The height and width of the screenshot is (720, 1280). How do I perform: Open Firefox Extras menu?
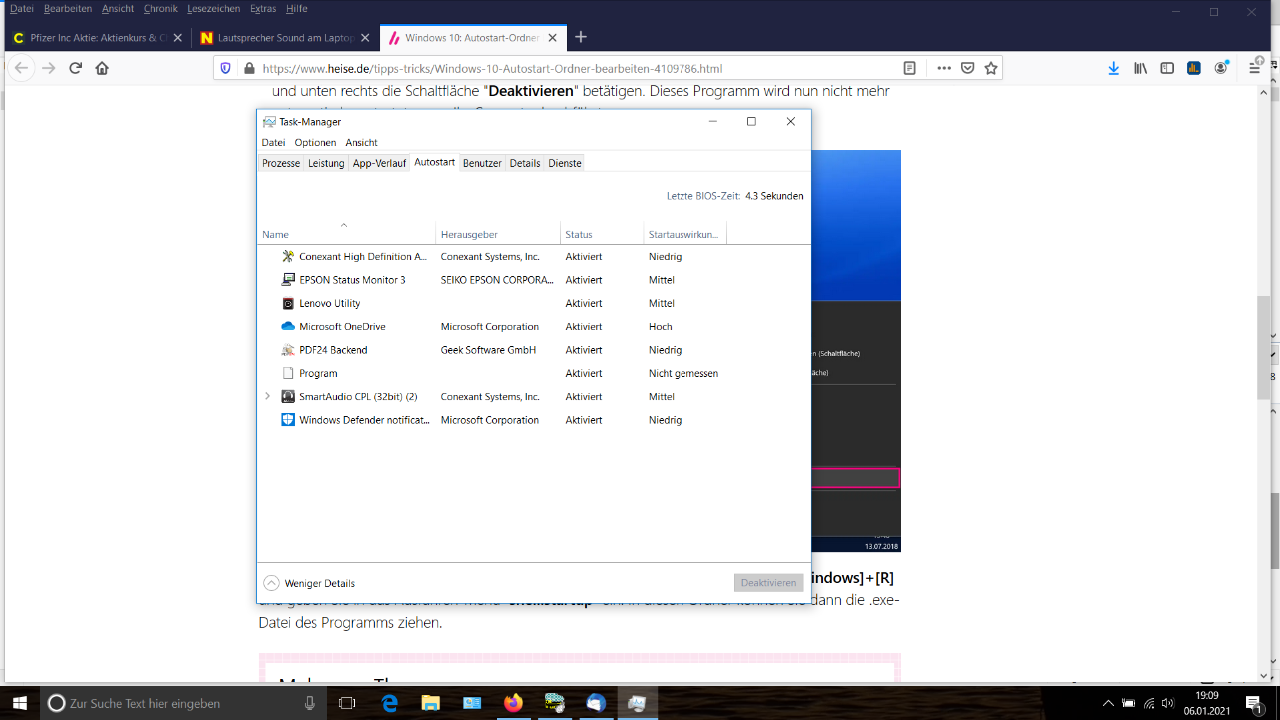[x=263, y=8]
